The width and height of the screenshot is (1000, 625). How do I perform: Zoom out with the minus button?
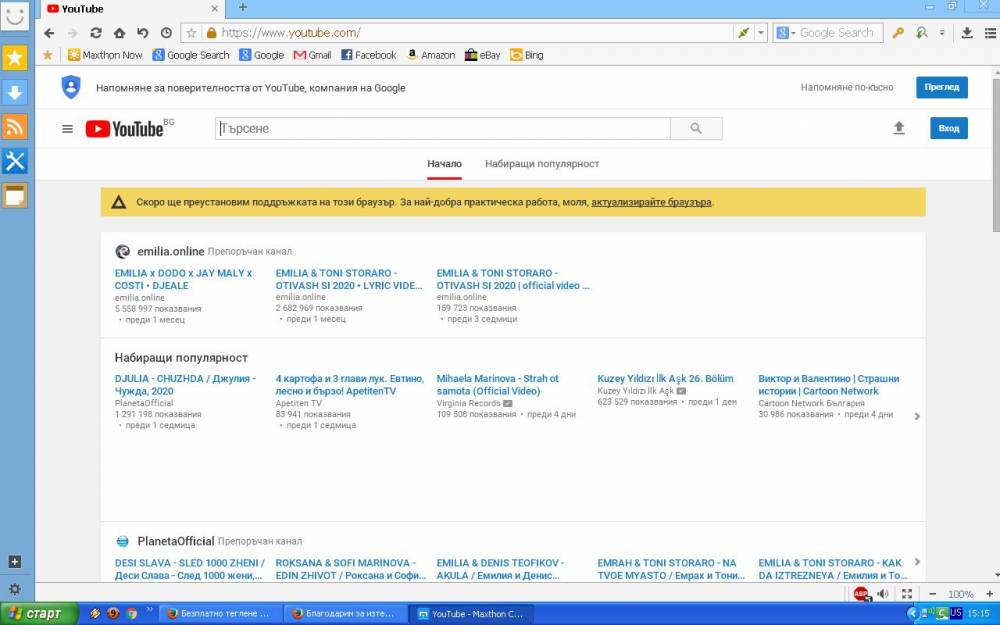coord(932,594)
